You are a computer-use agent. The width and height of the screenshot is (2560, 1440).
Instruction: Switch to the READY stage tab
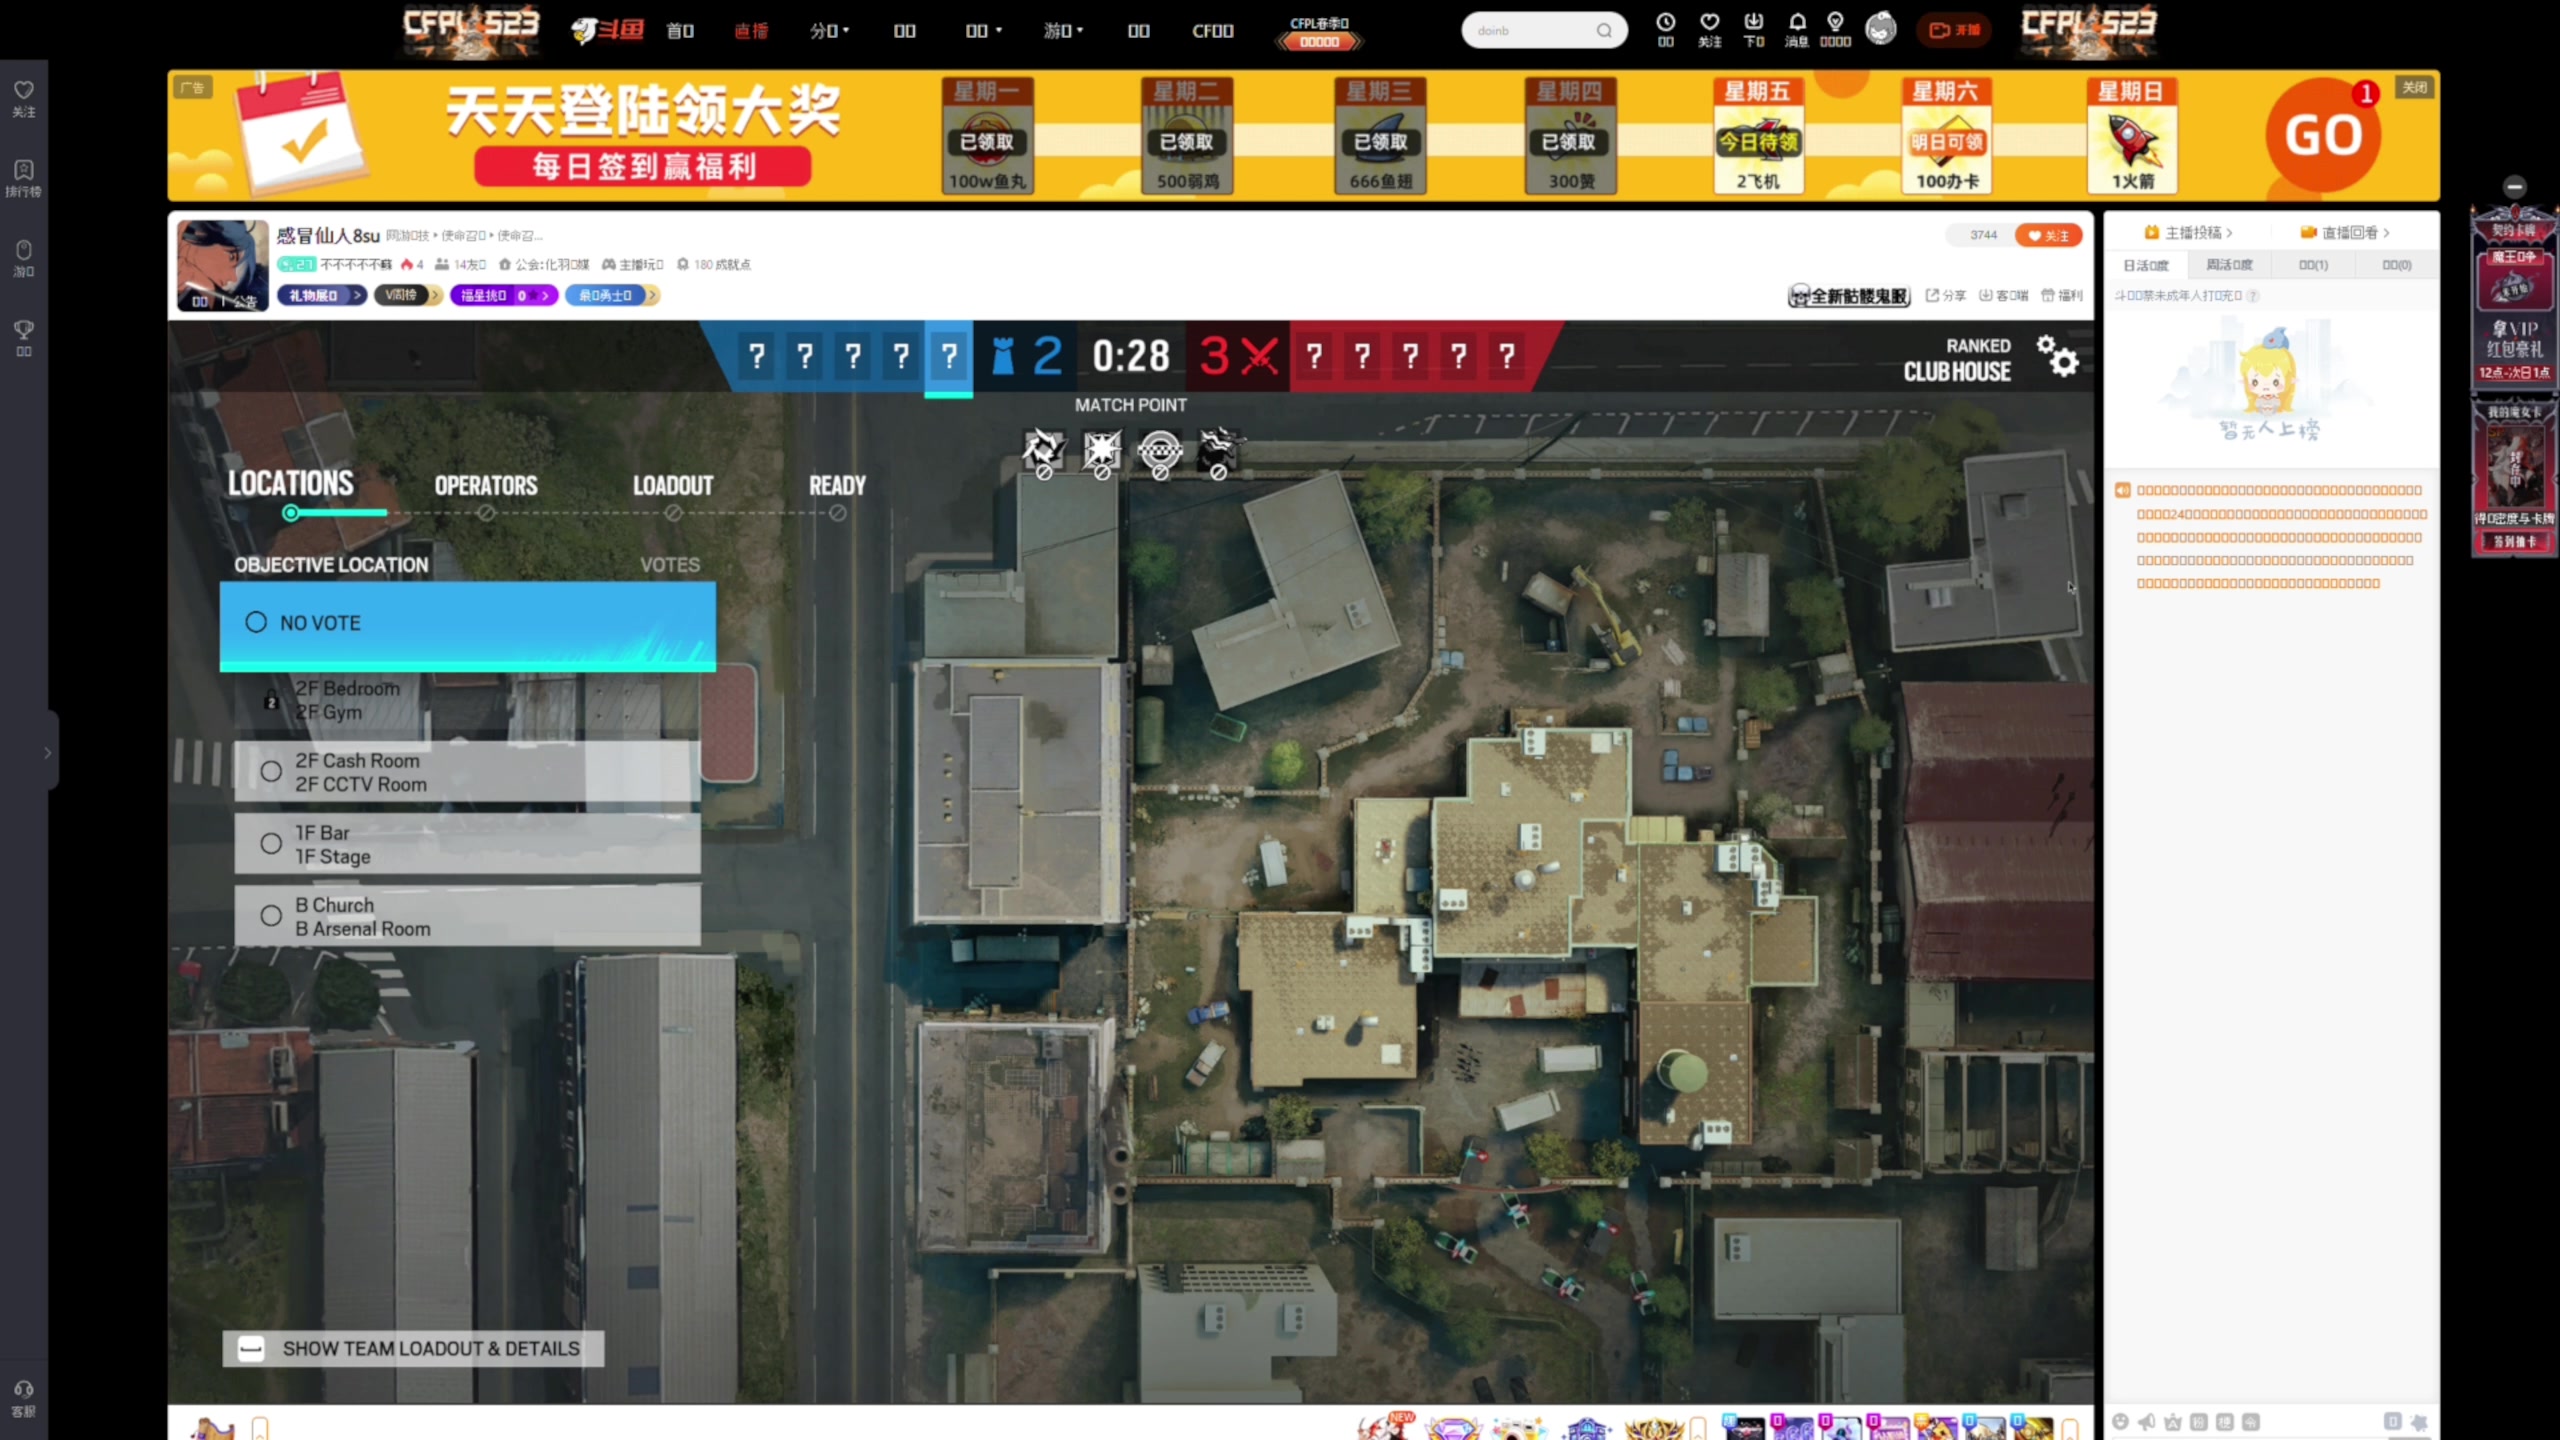(x=837, y=486)
